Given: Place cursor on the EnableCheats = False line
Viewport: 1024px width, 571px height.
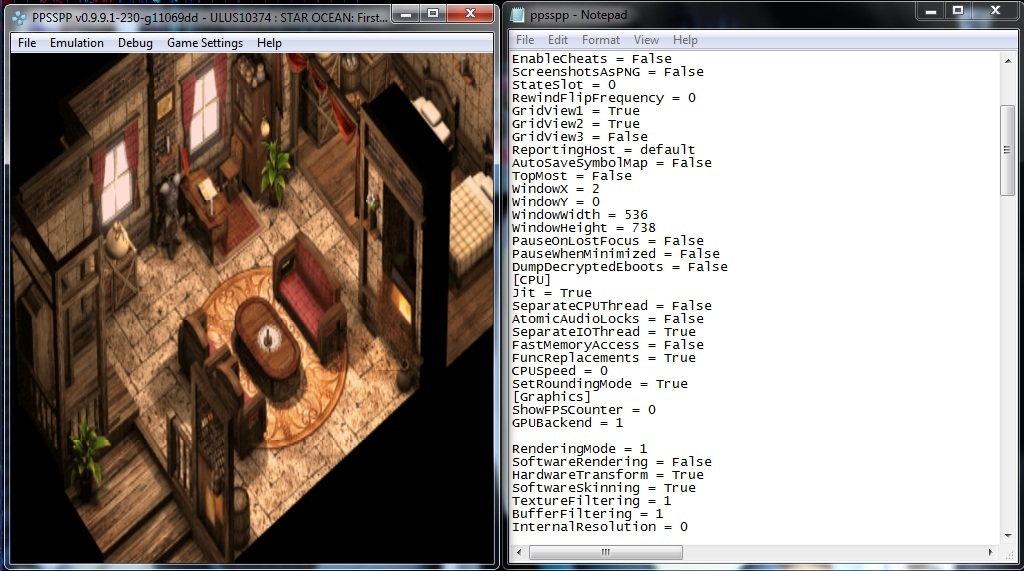Looking at the screenshot, I should coord(592,59).
